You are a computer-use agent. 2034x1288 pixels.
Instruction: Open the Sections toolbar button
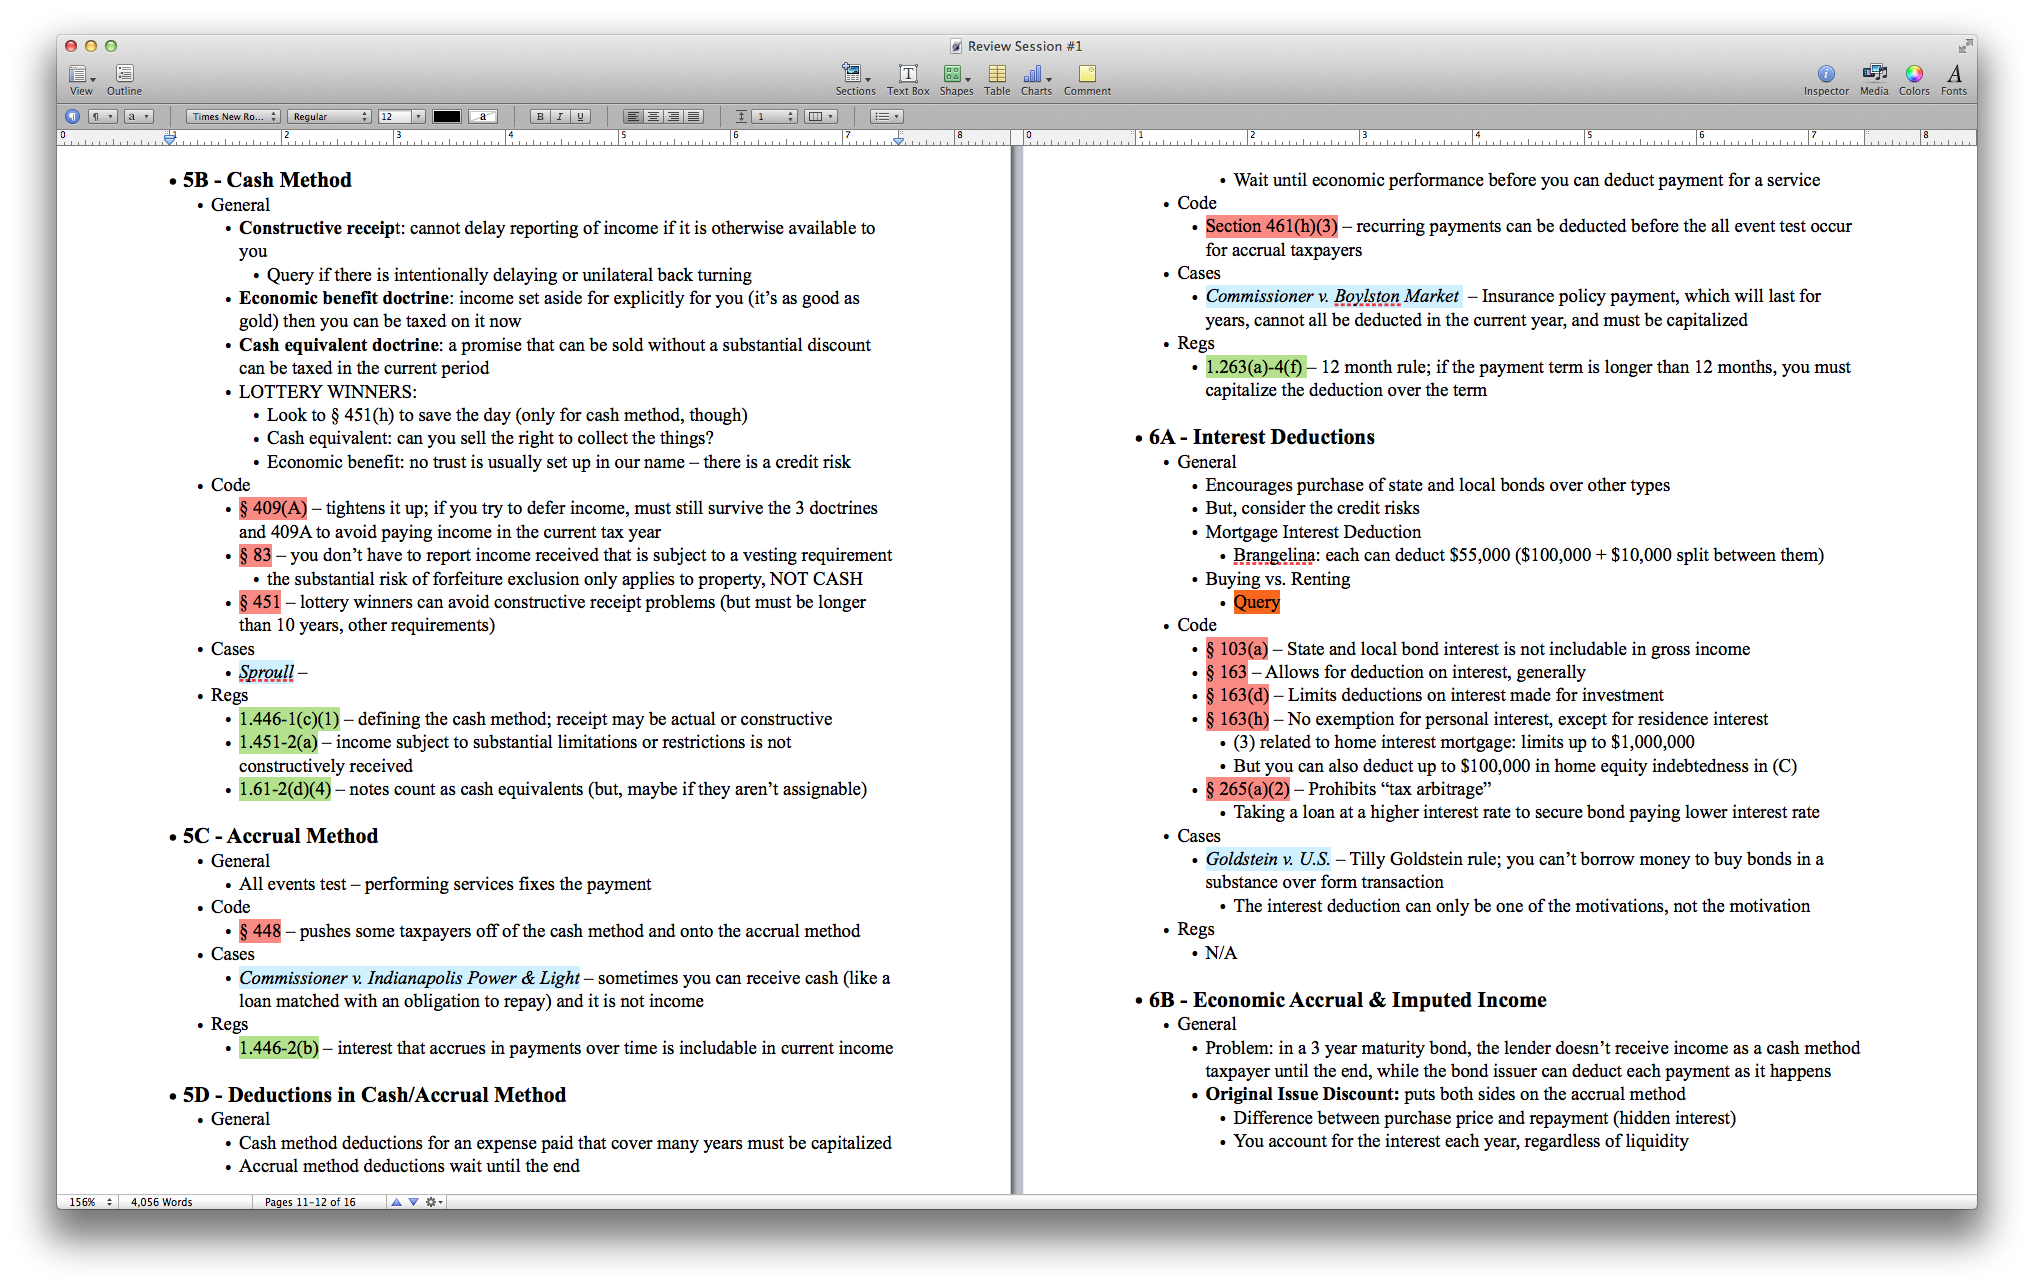point(855,79)
